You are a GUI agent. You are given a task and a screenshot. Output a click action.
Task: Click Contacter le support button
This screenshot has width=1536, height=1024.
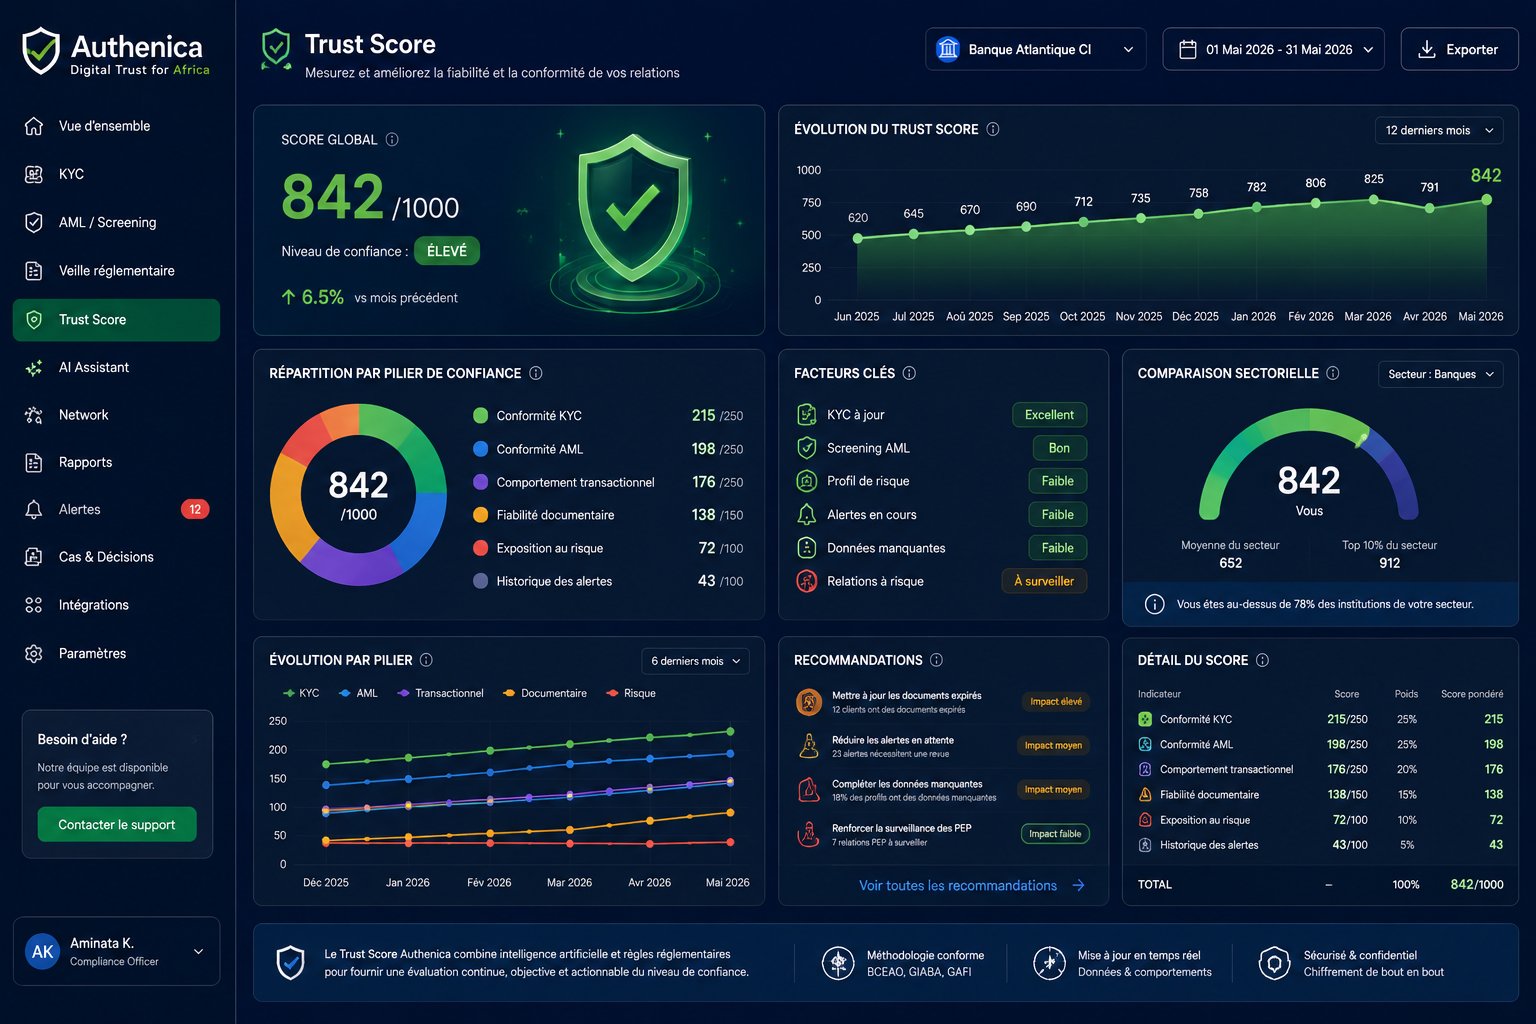(117, 825)
